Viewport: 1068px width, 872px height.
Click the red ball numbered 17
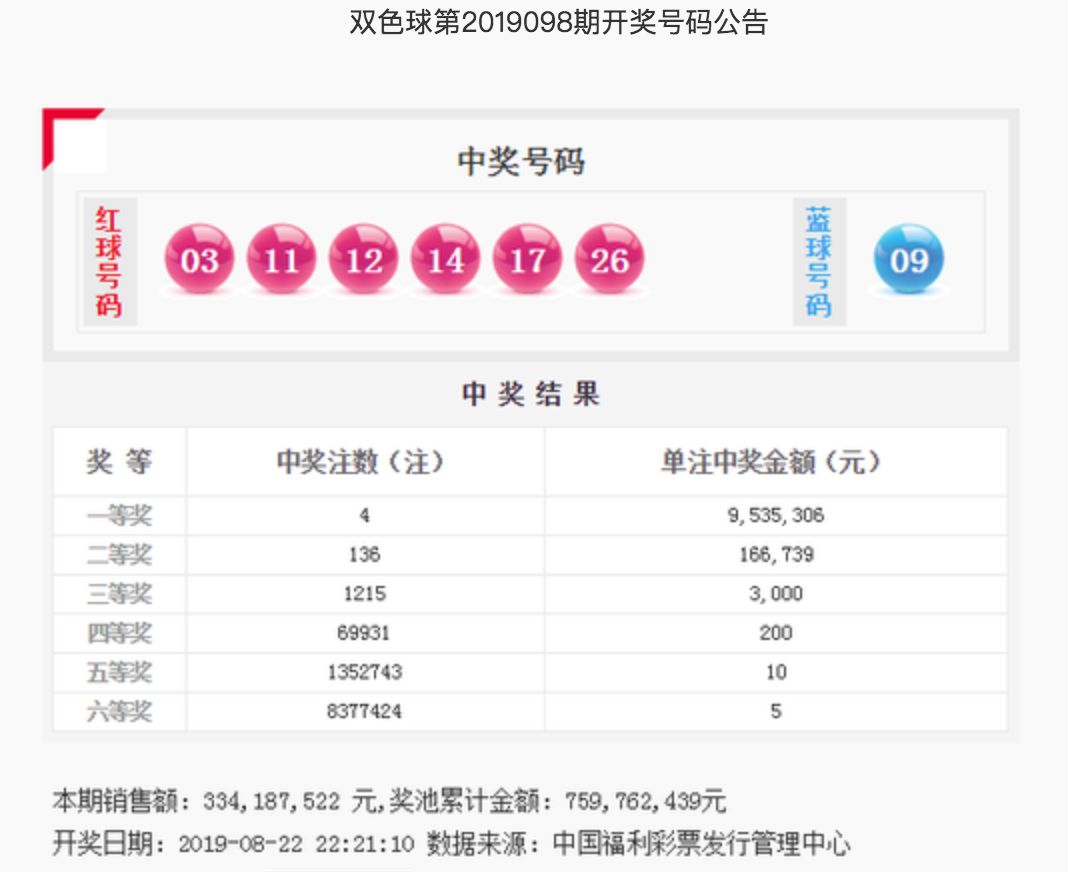click(527, 259)
